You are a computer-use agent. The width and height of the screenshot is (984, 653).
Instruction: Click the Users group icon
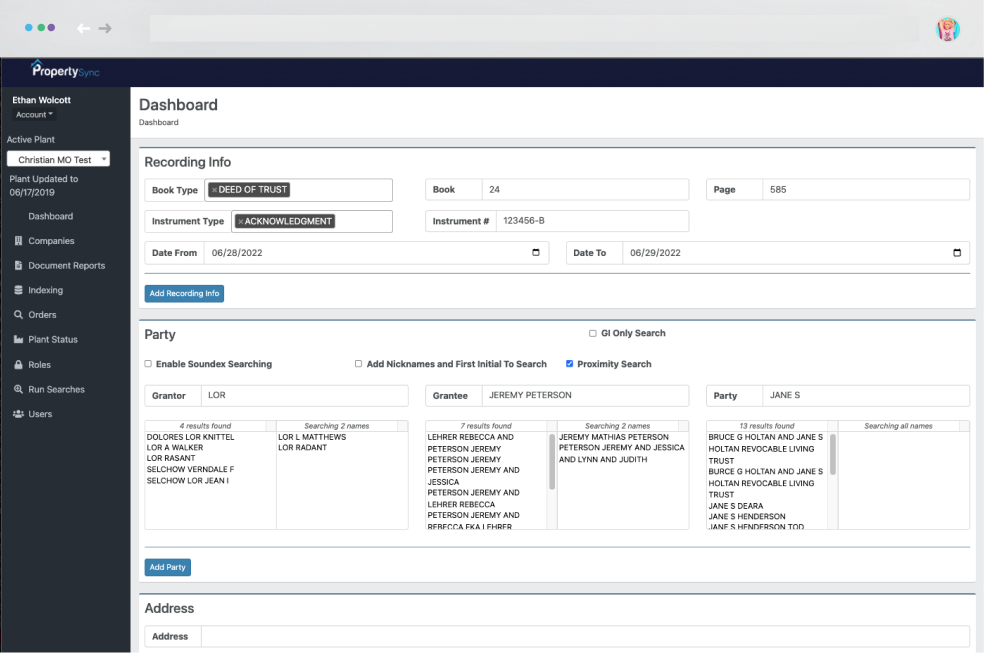click(18, 414)
